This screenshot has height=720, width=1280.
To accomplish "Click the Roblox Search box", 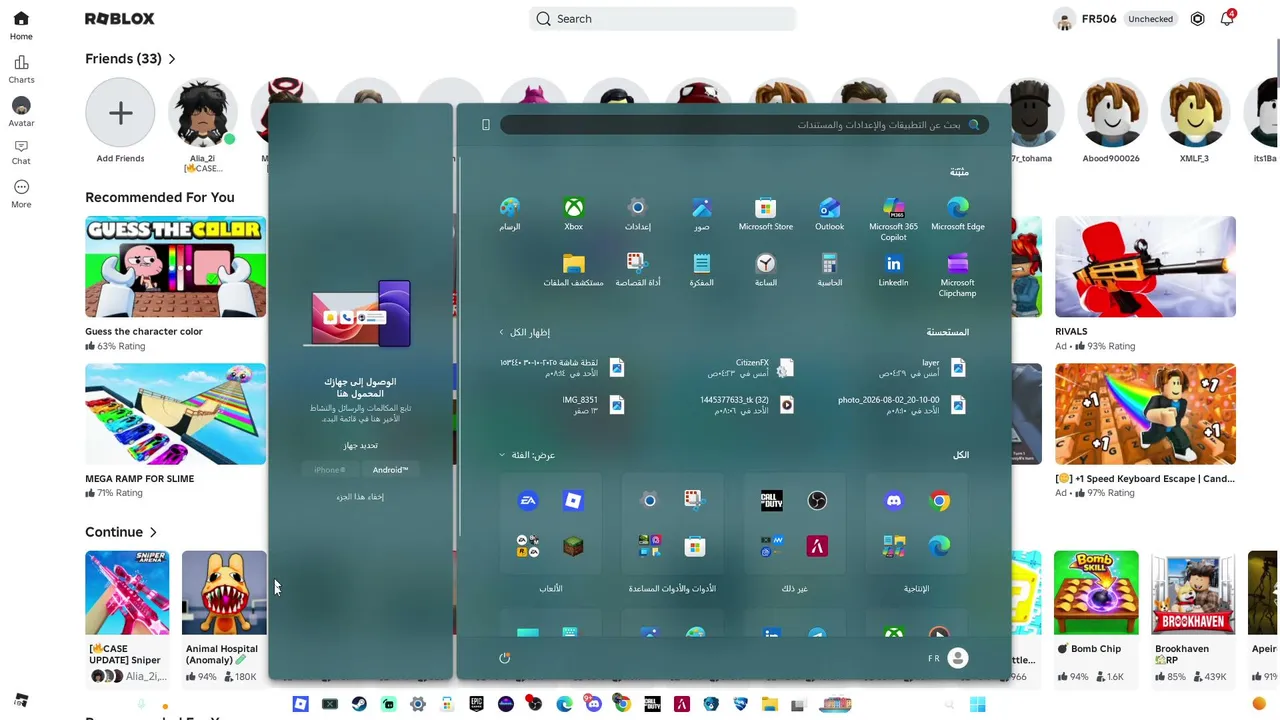I will point(662,19).
